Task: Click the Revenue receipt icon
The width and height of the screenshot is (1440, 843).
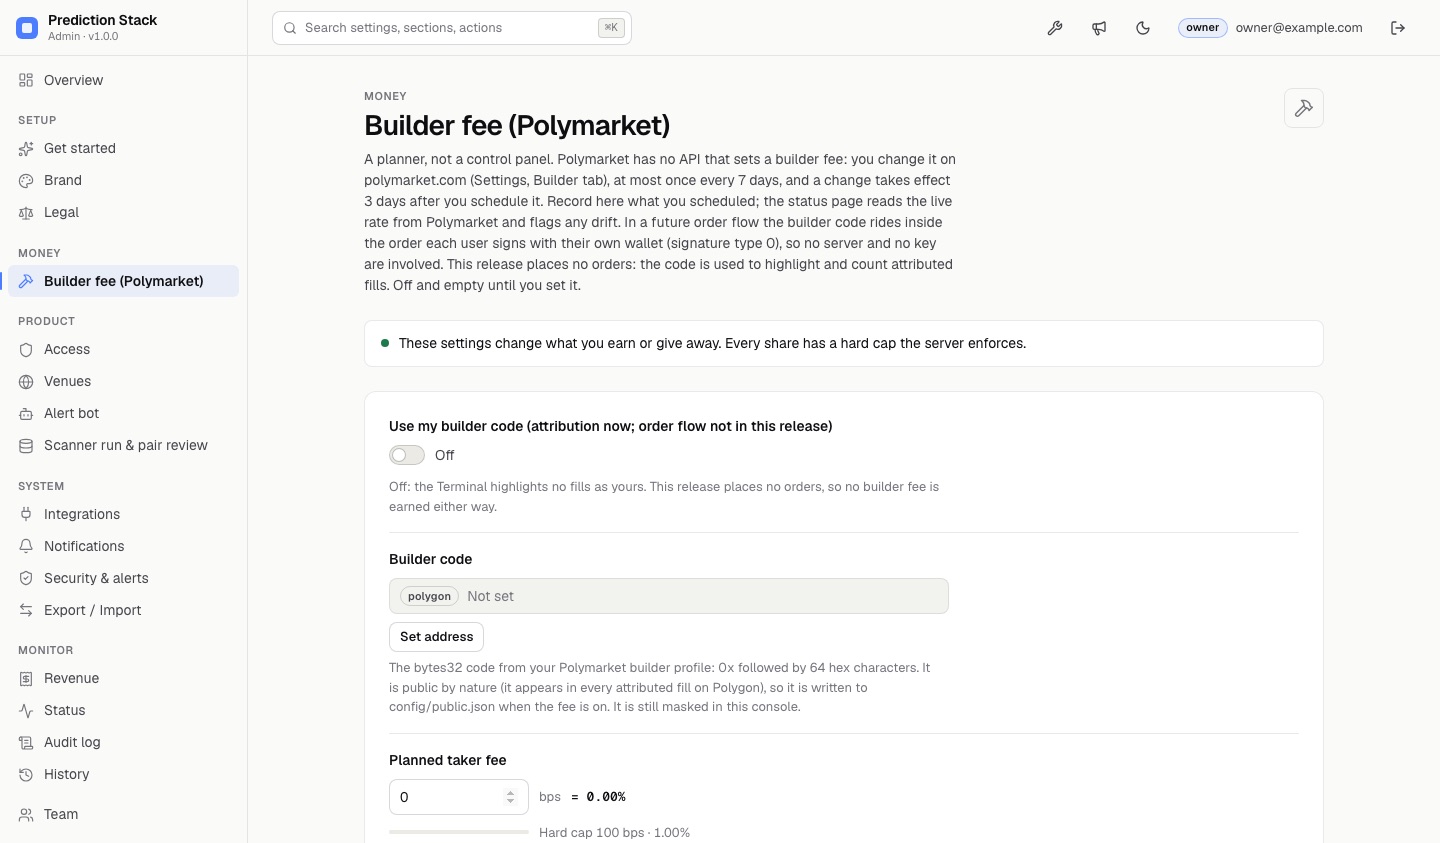Action: pos(26,679)
